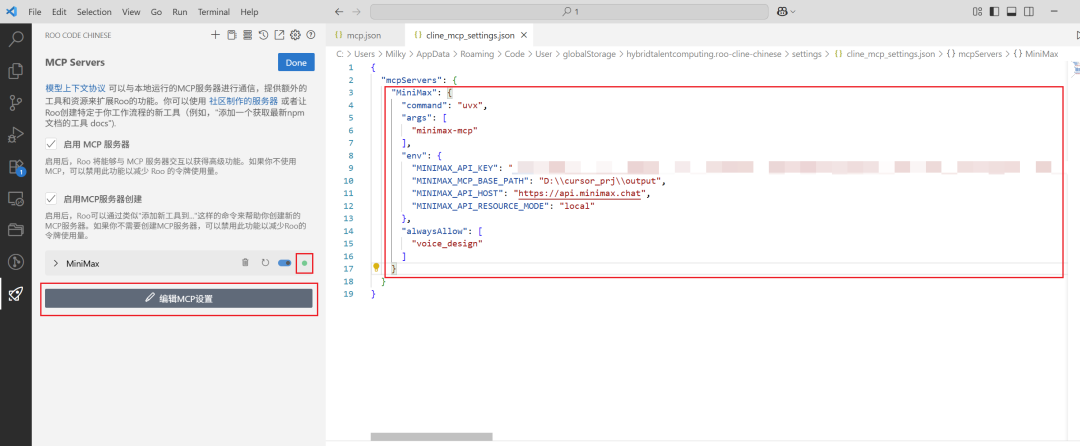Open the Explorer files icon
Image resolution: width=1080 pixels, height=446 pixels.
pos(15,71)
